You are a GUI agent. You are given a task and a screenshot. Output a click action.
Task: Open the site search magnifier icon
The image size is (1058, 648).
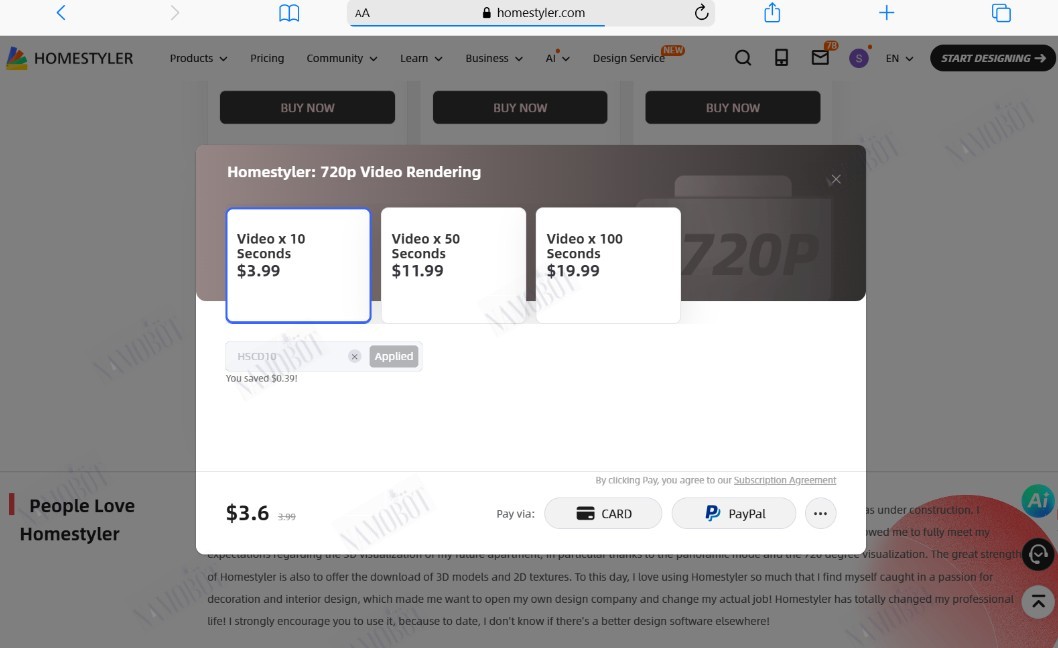click(743, 58)
